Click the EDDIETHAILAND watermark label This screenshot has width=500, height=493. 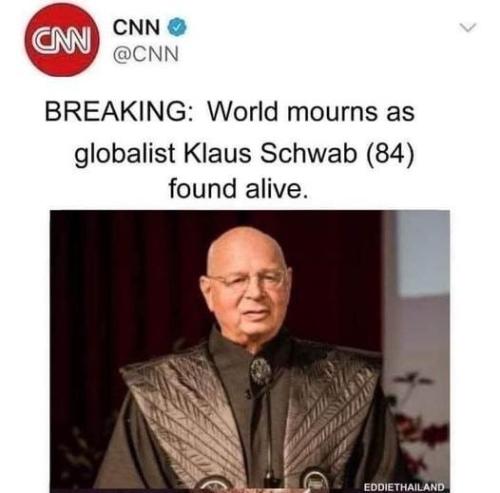point(404,487)
